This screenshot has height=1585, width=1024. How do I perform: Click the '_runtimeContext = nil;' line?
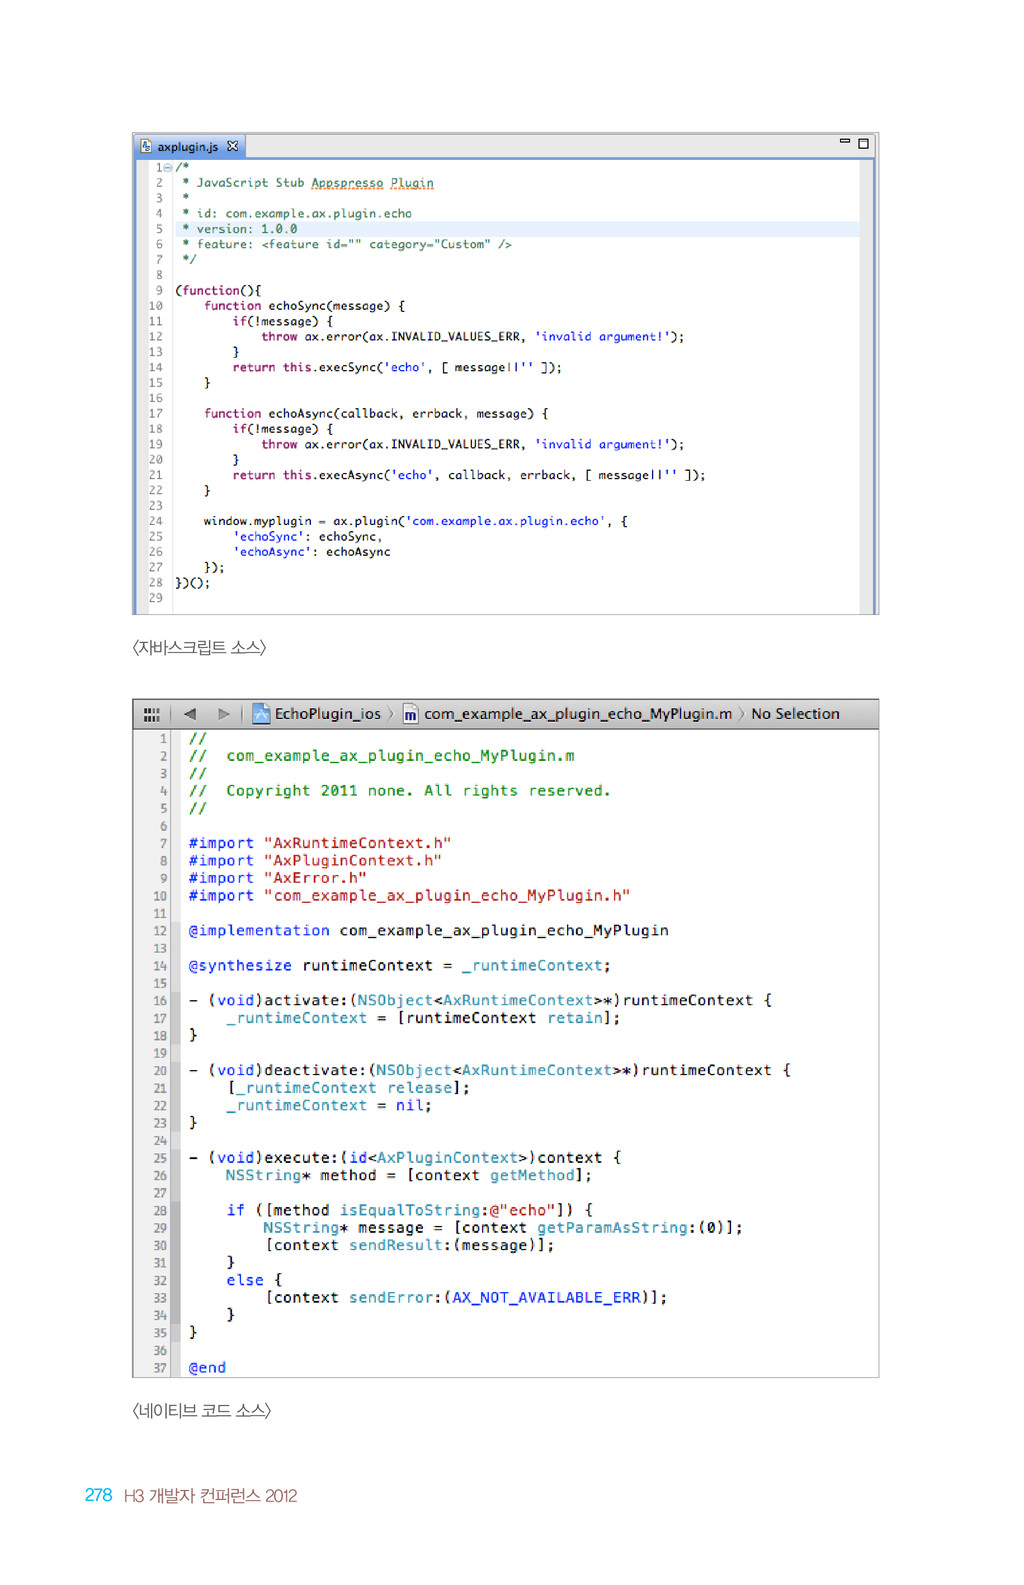(x=329, y=1106)
